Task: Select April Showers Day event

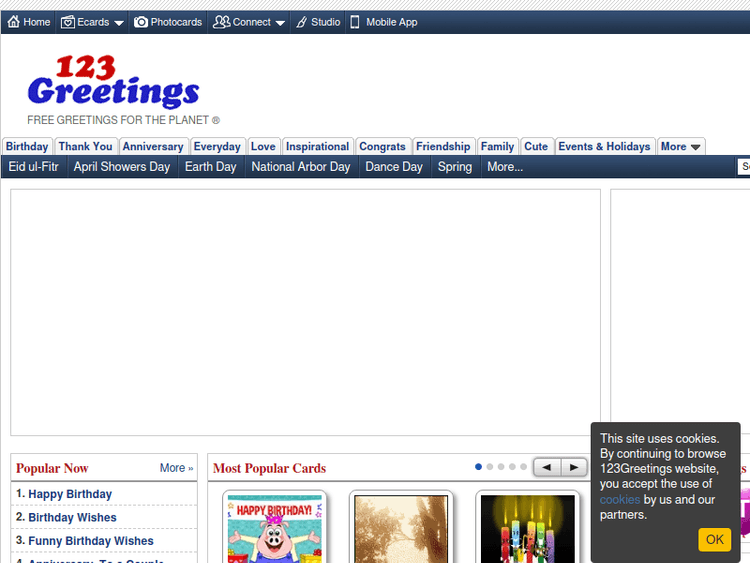Action: pos(122,166)
